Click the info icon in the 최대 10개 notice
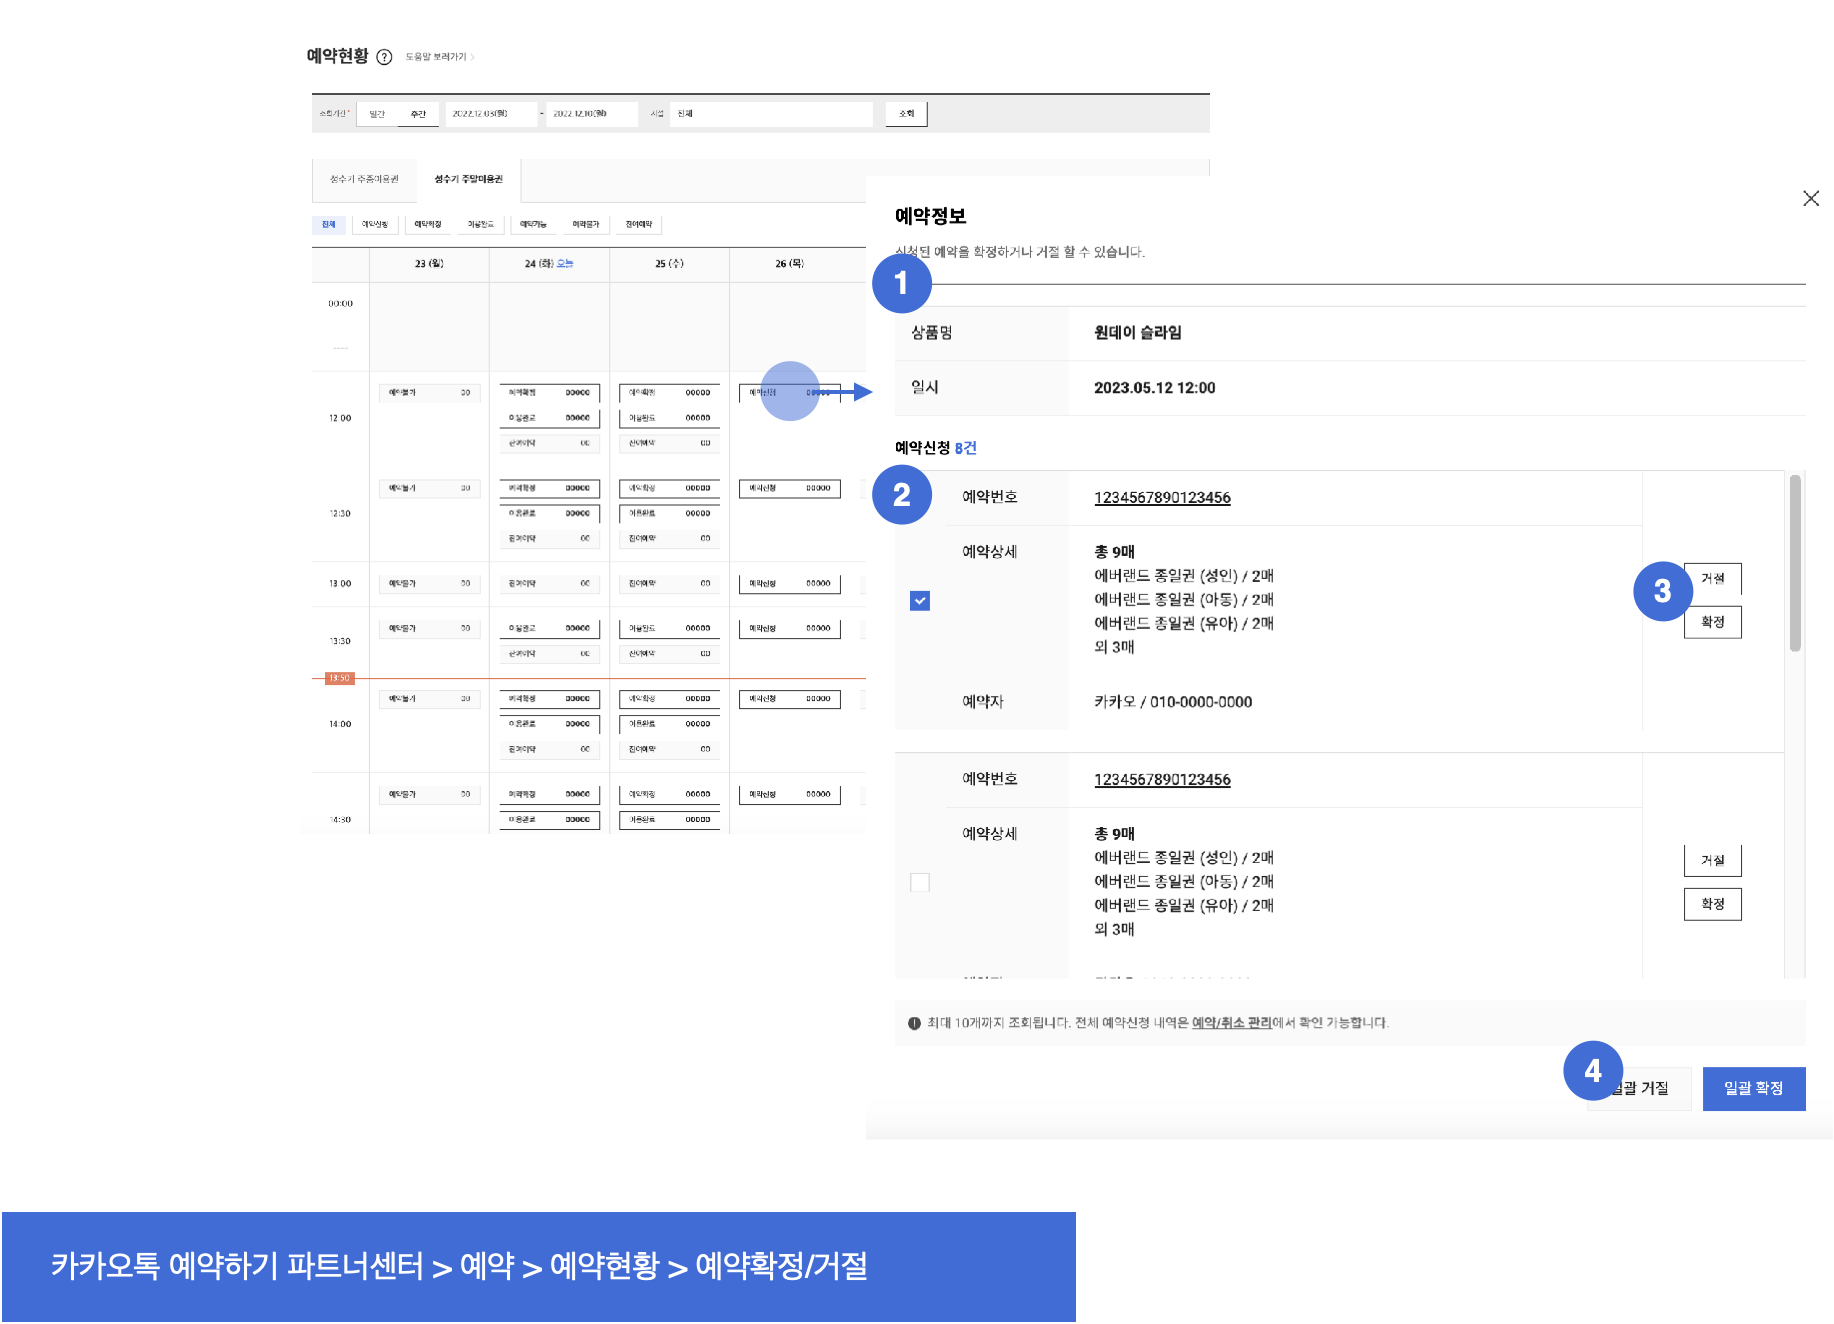Viewport: 1834px width, 1324px height. pyautogui.click(x=914, y=1023)
